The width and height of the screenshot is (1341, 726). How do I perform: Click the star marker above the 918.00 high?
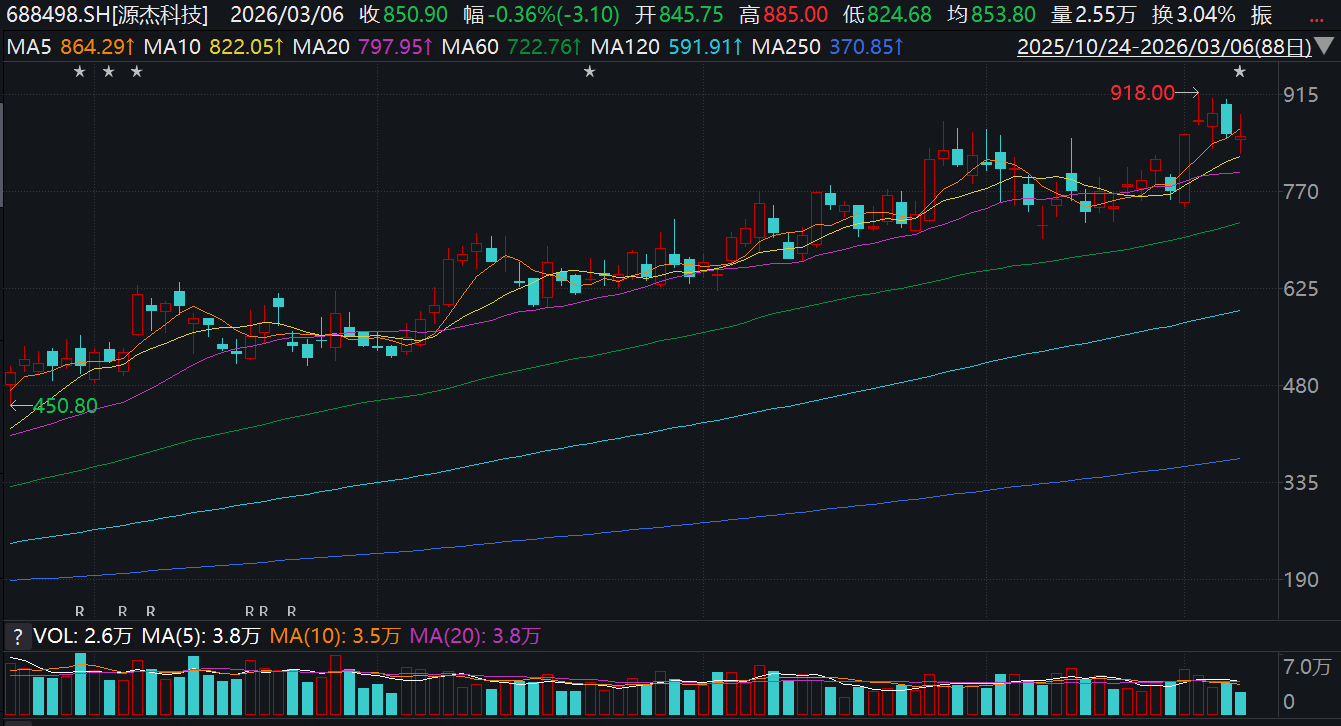[1240, 71]
